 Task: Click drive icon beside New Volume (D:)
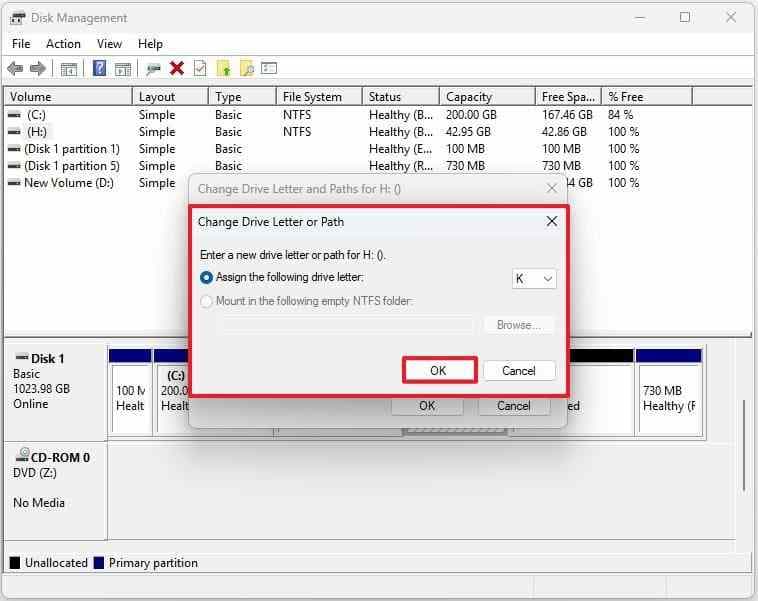coord(15,183)
